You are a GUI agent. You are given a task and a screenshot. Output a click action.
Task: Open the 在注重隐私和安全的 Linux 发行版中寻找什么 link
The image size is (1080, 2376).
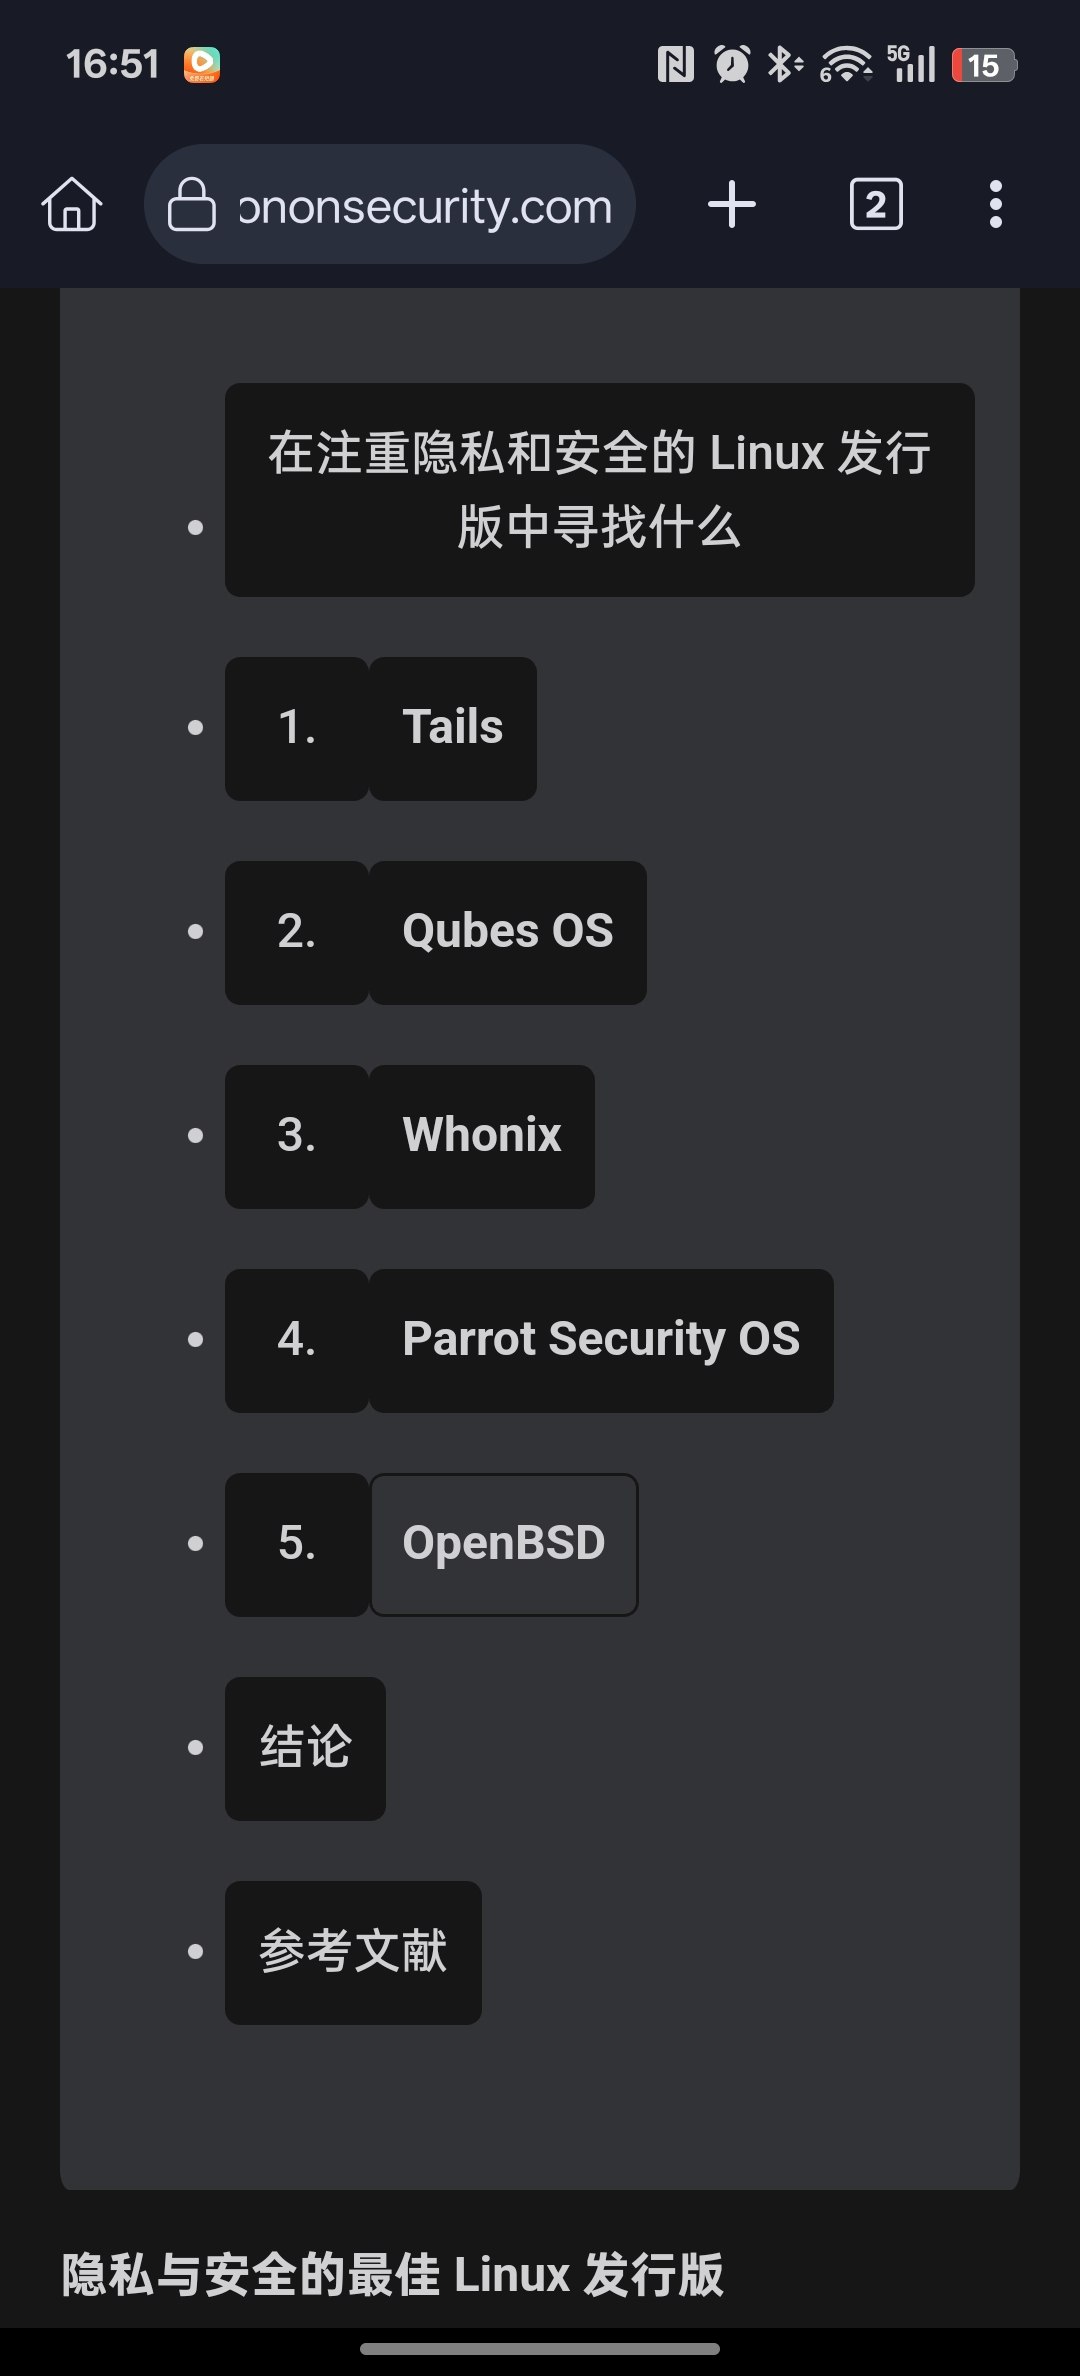point(599,490)
